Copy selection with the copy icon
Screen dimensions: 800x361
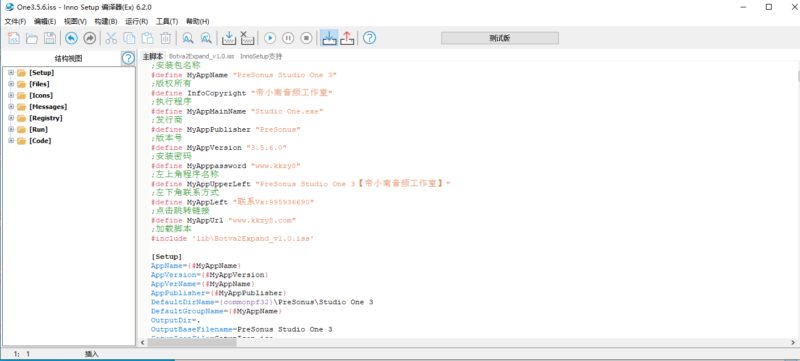click(130, 38)
